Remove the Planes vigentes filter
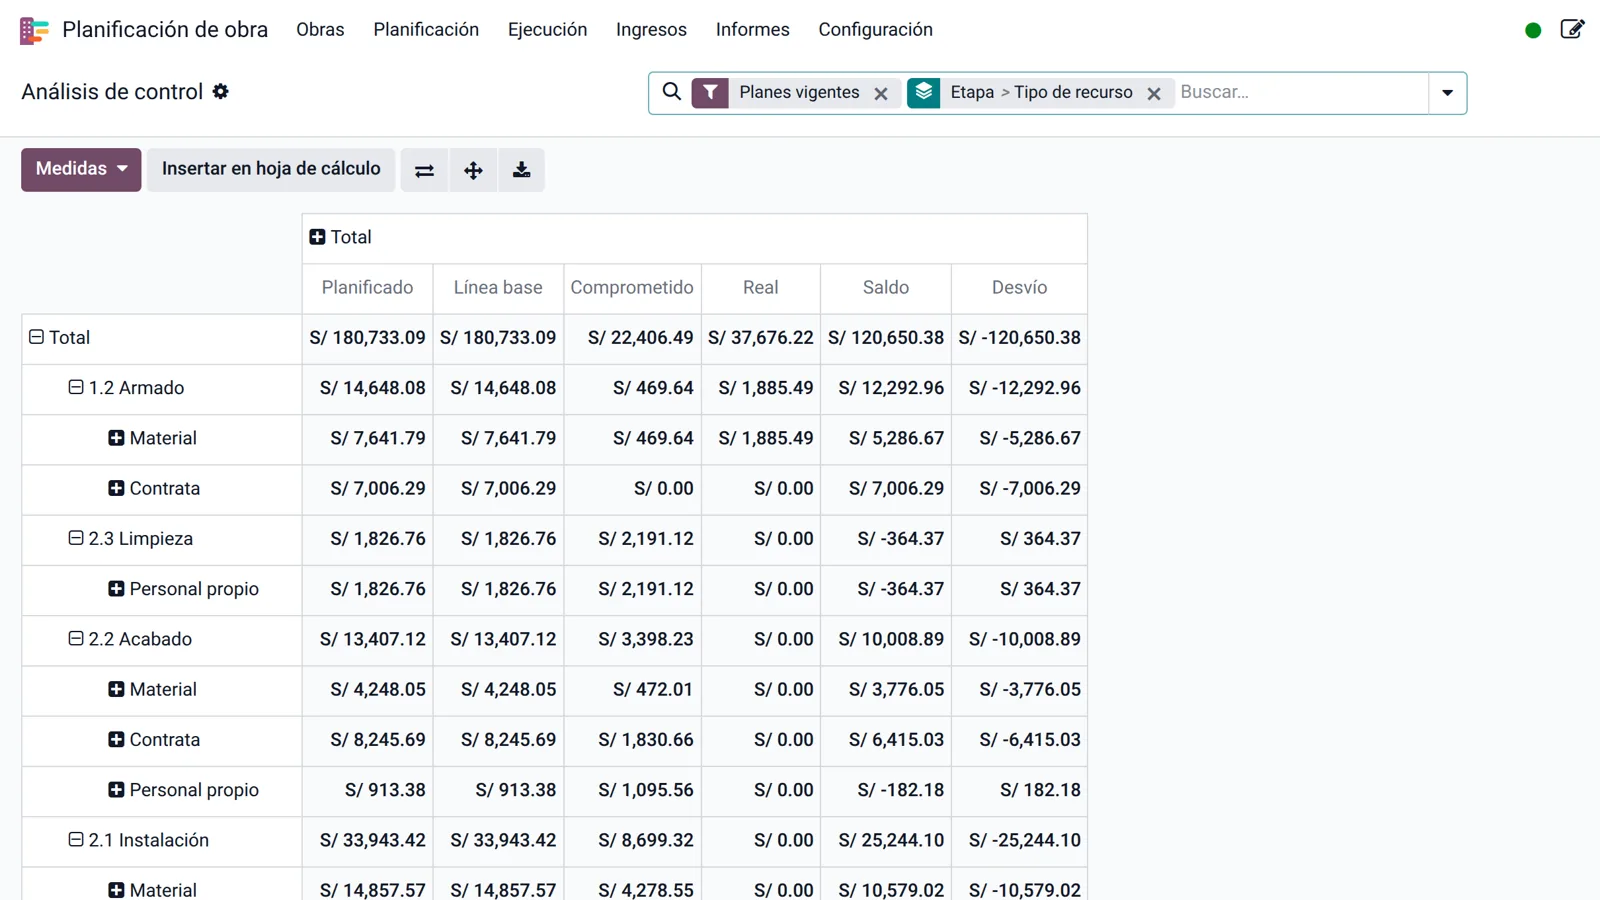 point(881,93)
